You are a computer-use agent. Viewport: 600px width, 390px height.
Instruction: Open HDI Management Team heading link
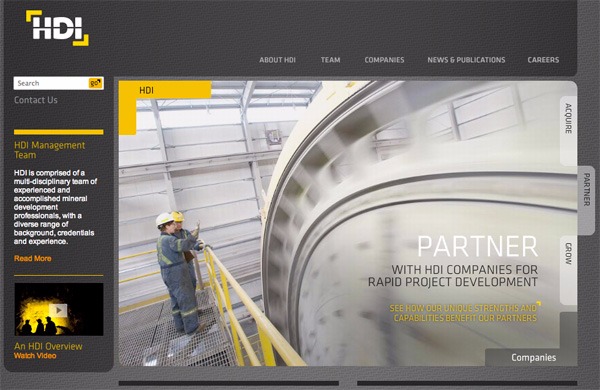click(x=49, y=150)
